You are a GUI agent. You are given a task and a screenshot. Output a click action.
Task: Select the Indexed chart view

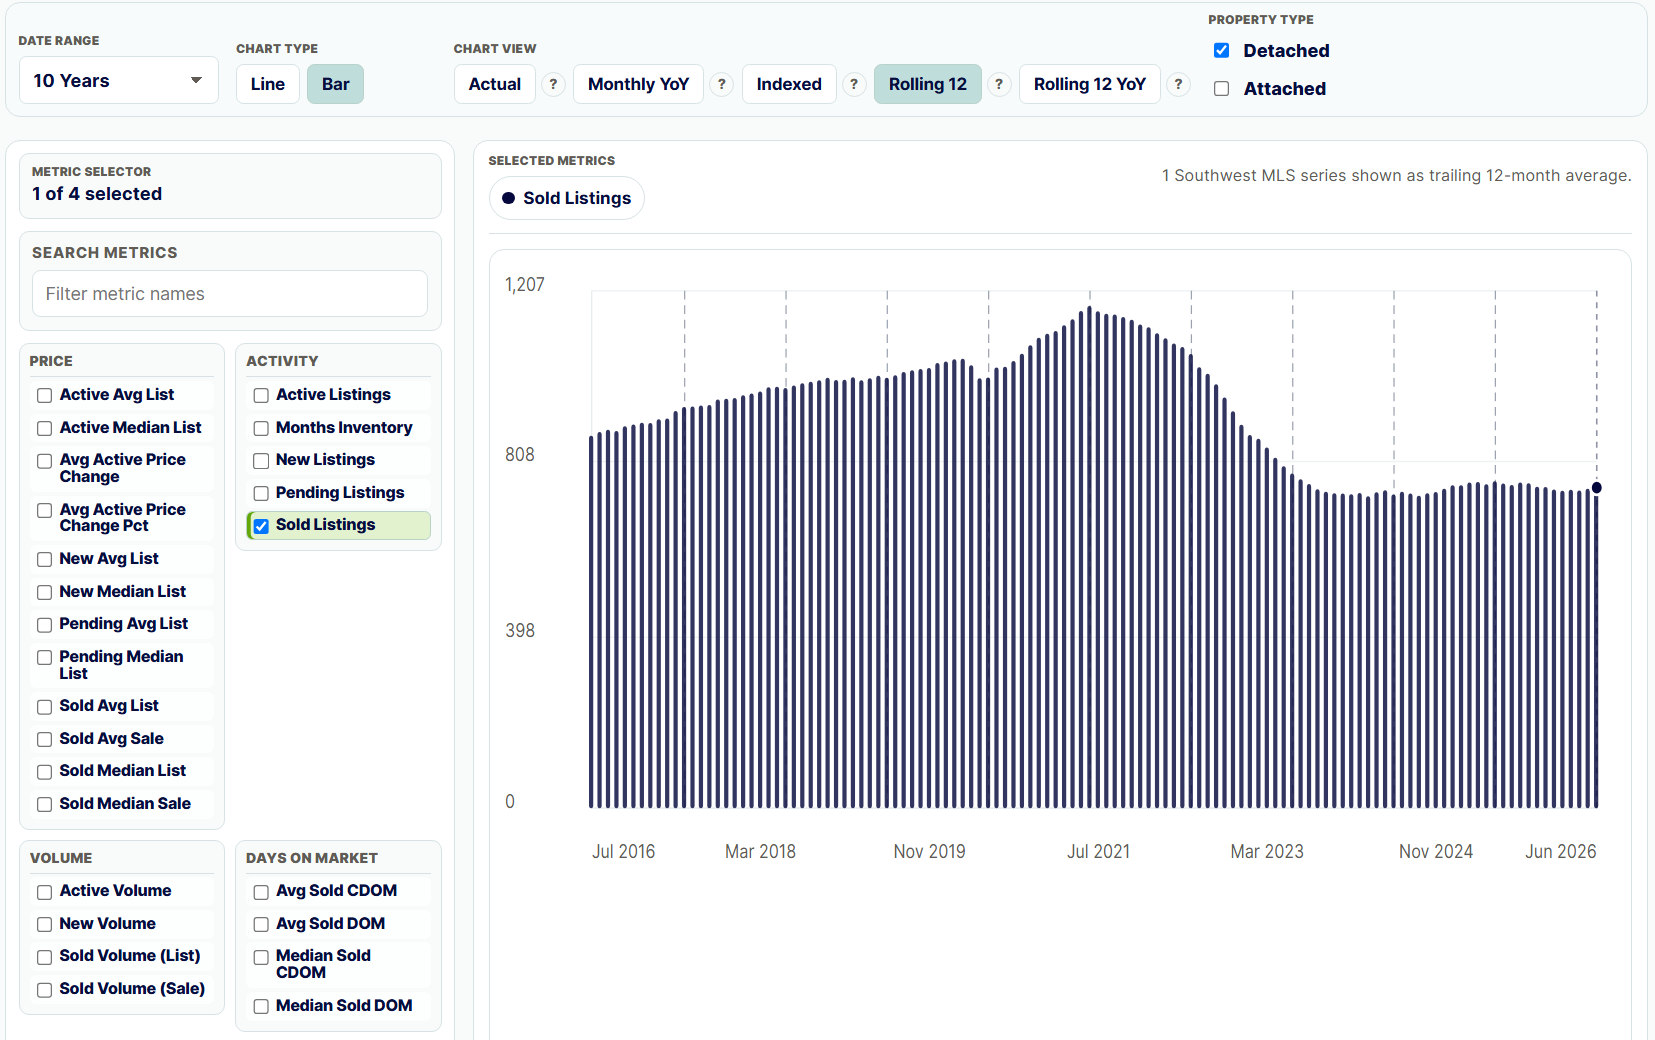pyautogui.click(x=789, y=84)
